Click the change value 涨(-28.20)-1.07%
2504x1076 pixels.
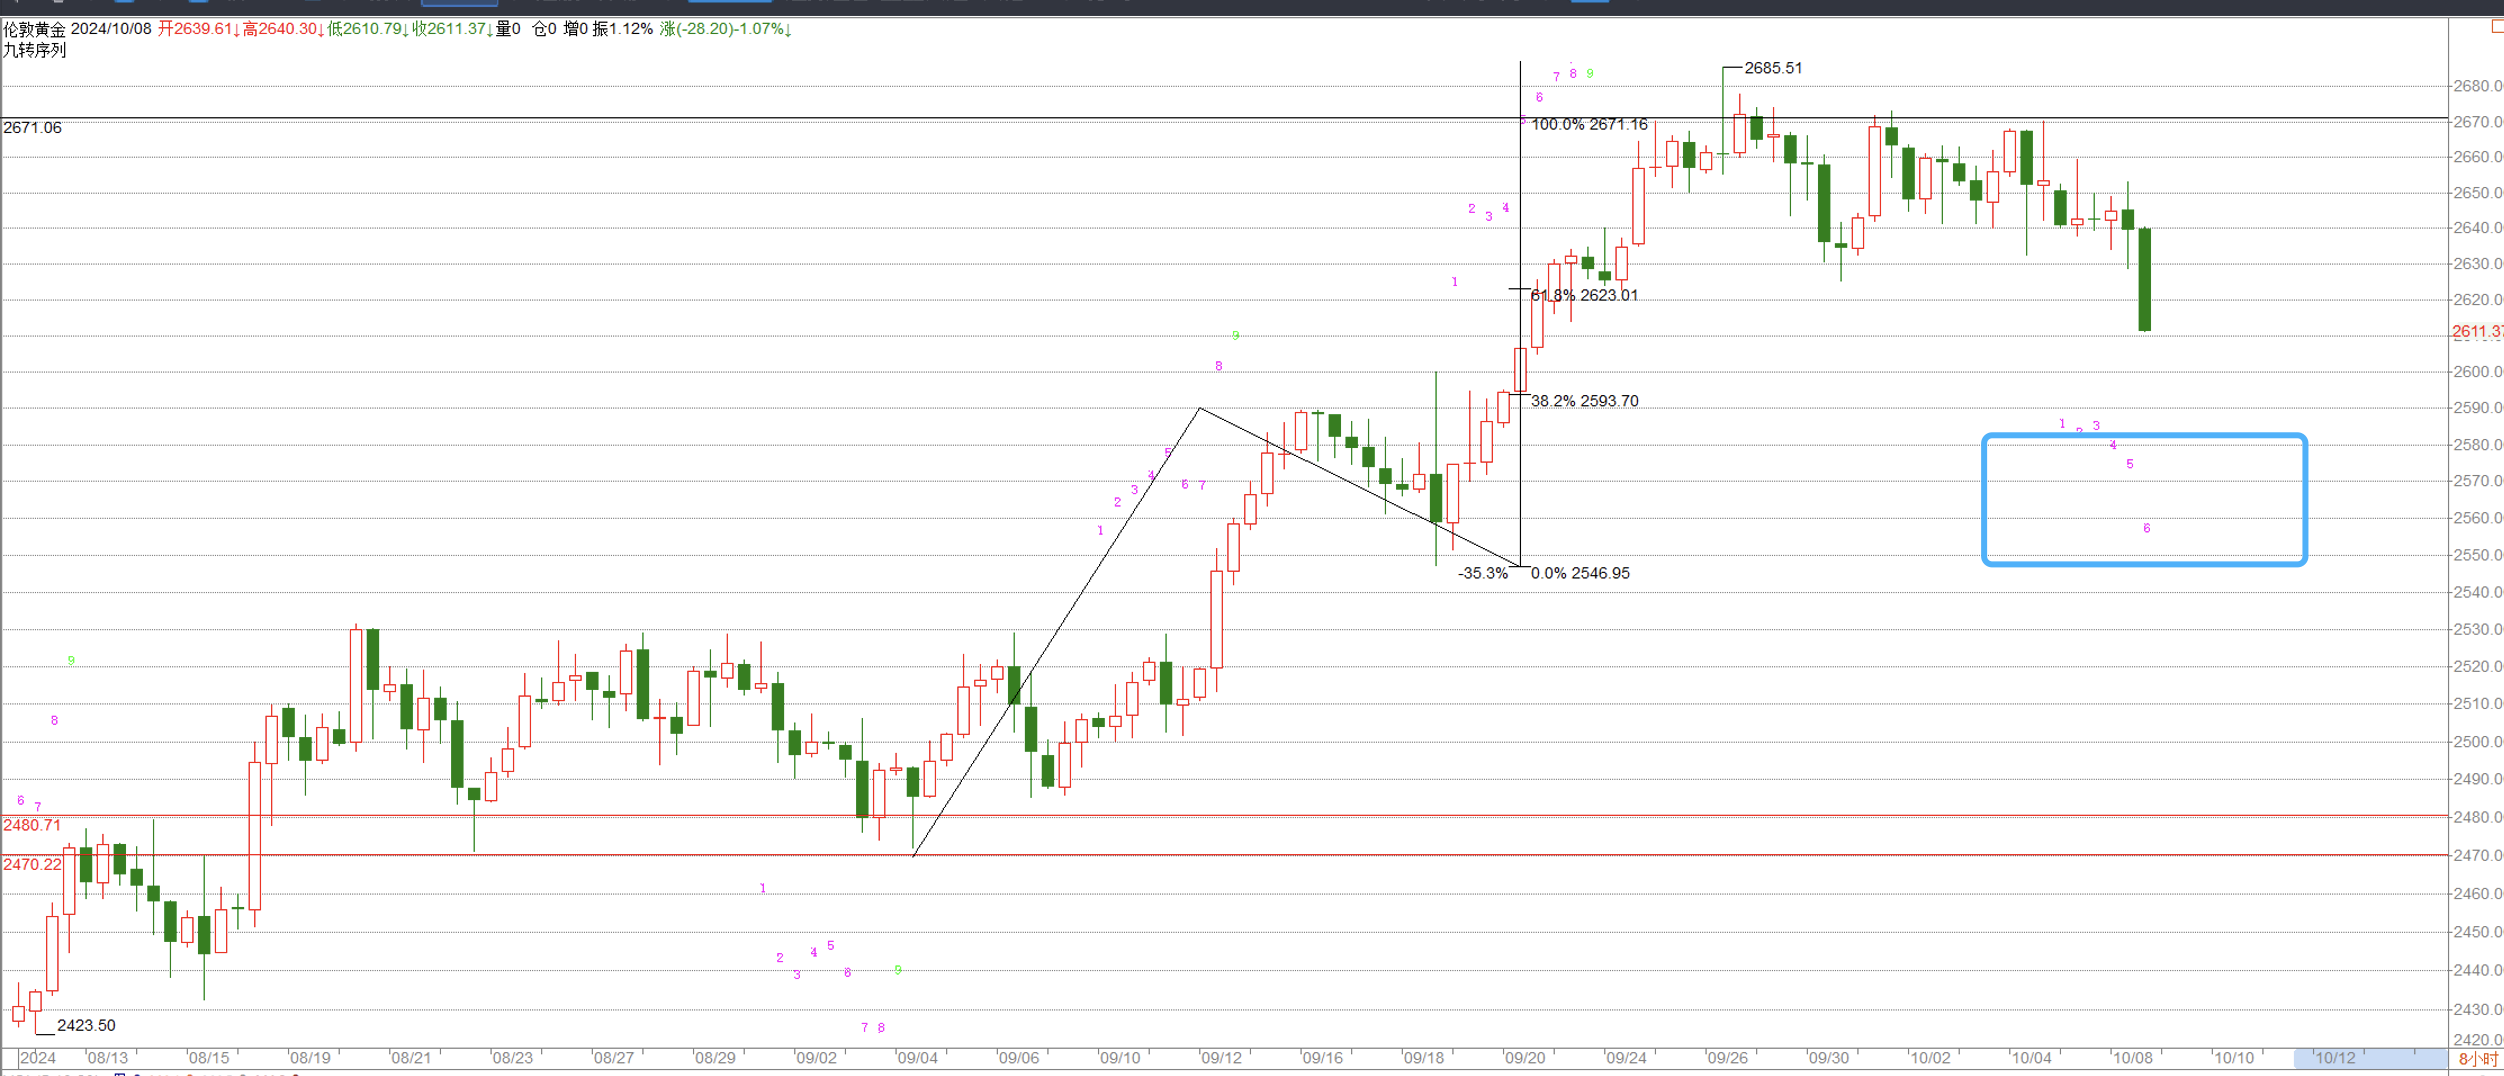pos(726,28)
